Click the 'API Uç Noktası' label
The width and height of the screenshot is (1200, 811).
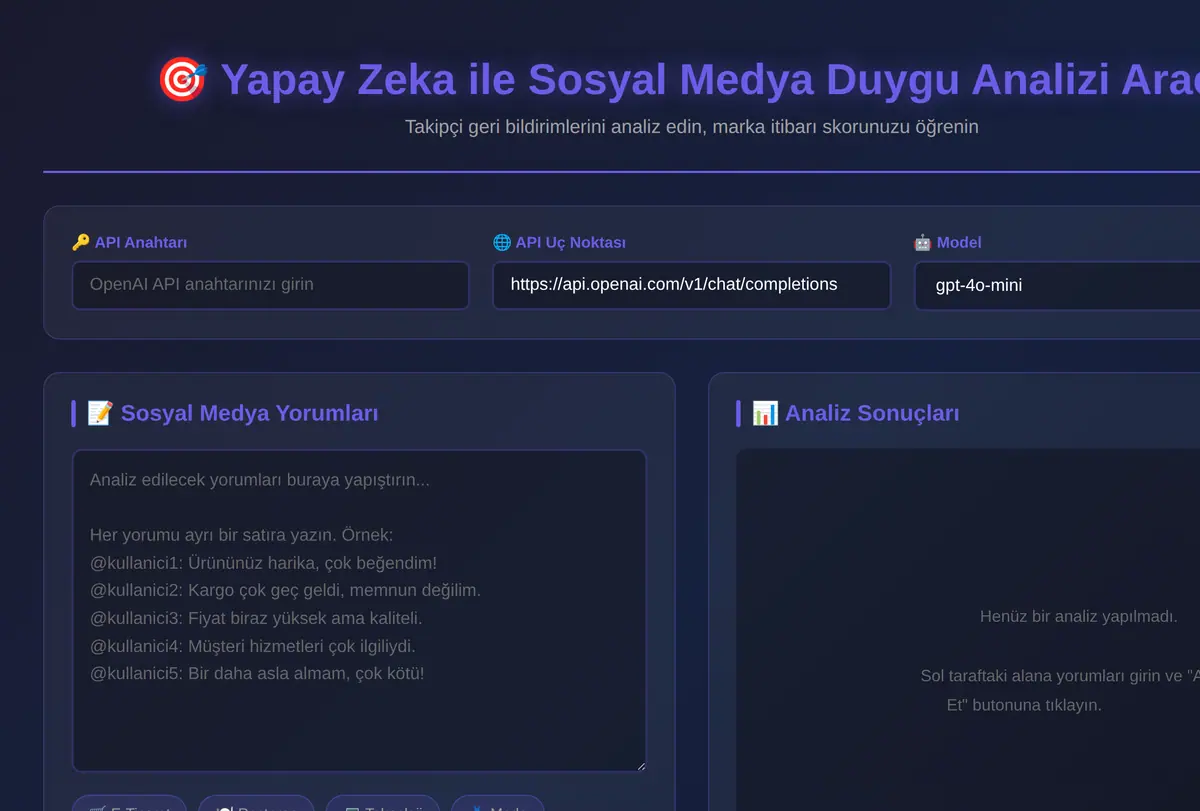(571, 242)
